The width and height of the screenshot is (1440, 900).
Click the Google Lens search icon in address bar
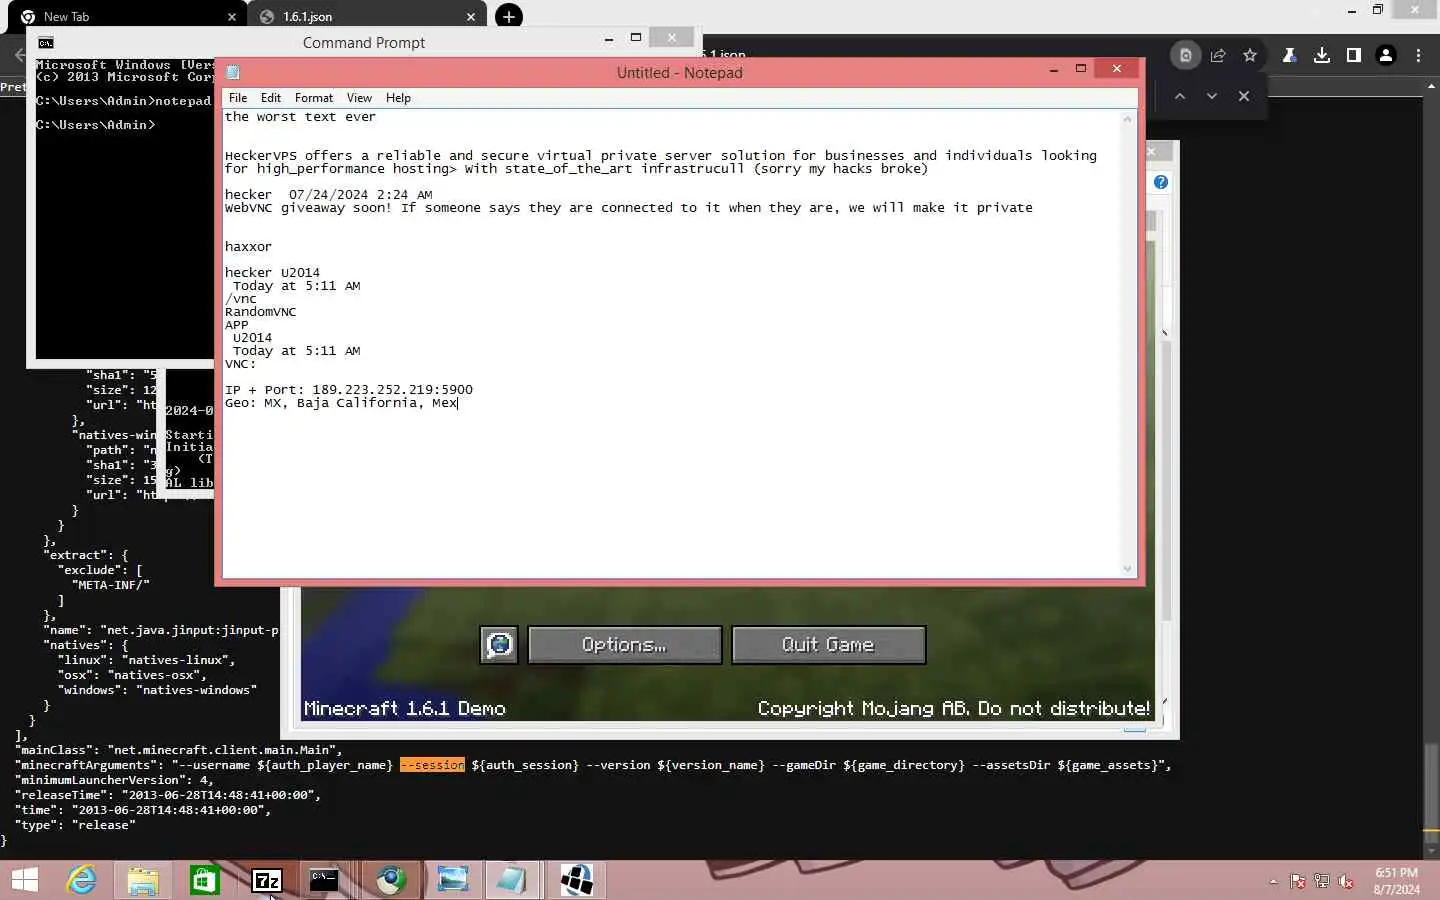pos(1186,55)
